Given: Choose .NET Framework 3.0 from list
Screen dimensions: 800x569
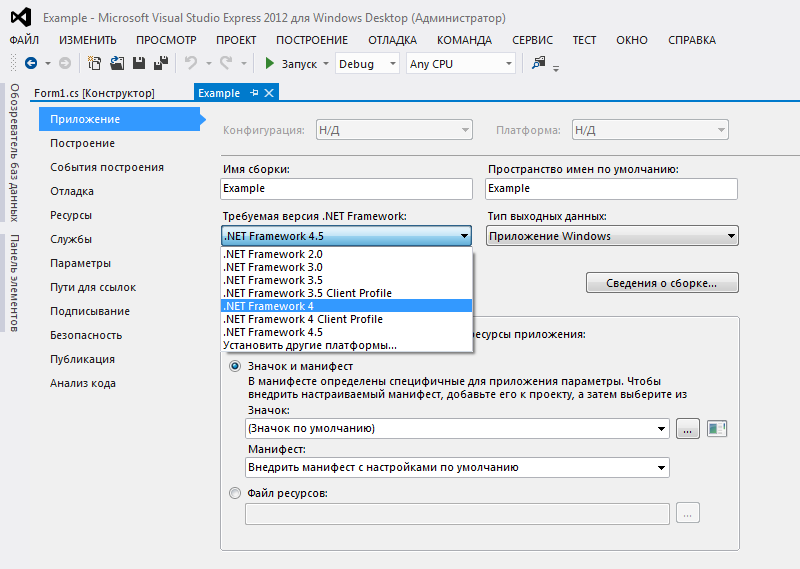Looking at the screenshot, I should click(x=346, y=267).
